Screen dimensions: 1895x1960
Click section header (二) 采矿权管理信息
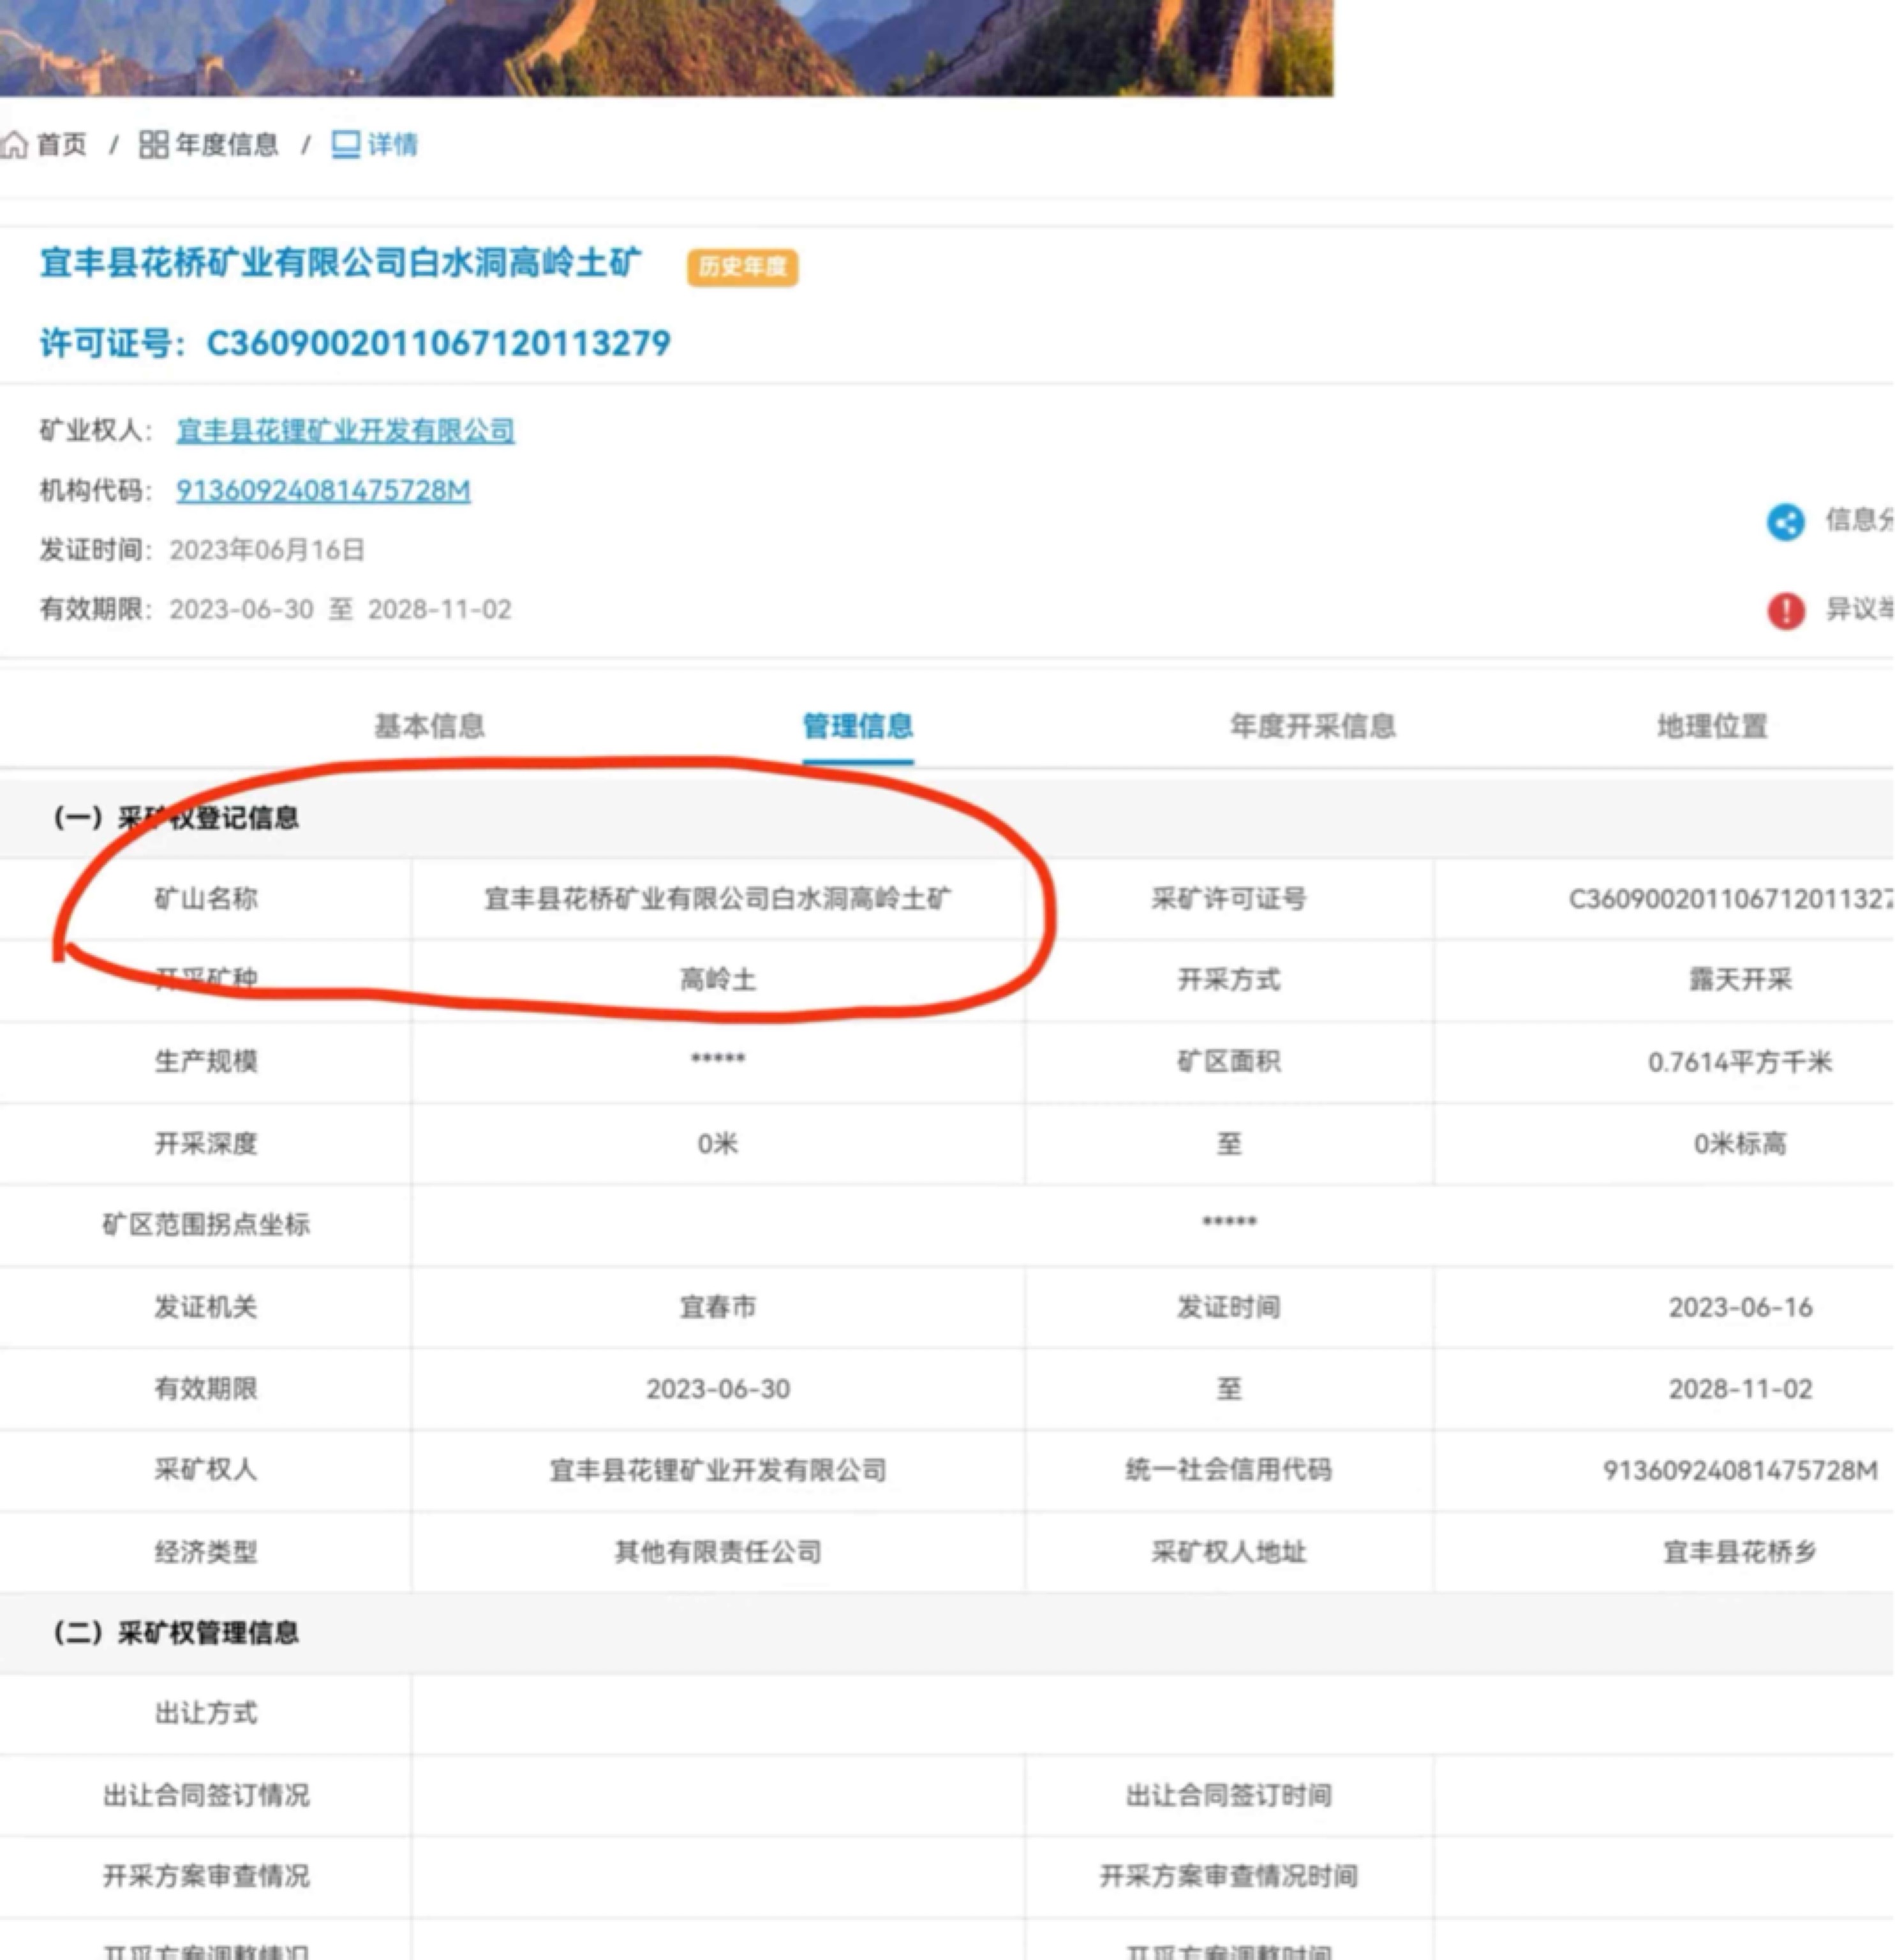176,1633
